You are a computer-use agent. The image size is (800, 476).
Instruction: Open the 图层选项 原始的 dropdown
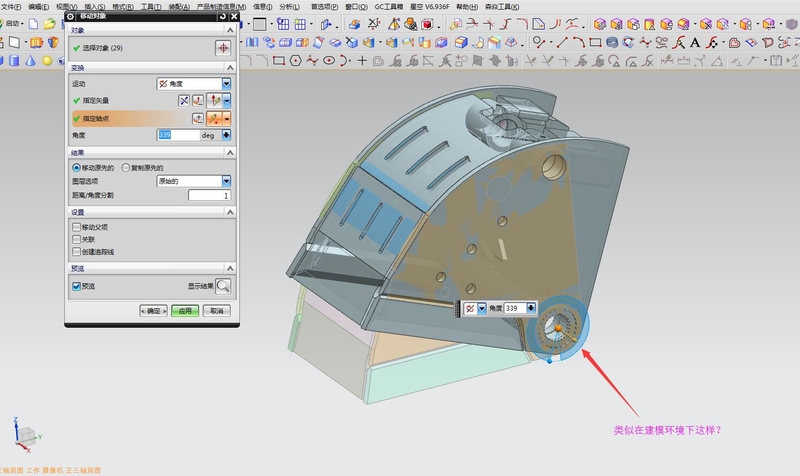[x=194, y=181]
